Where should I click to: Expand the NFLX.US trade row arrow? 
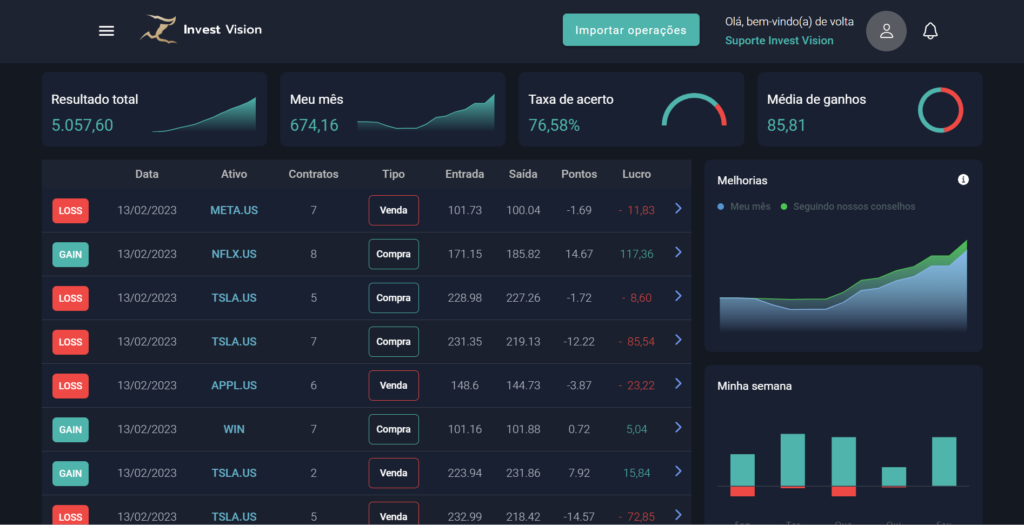[678, 252]
